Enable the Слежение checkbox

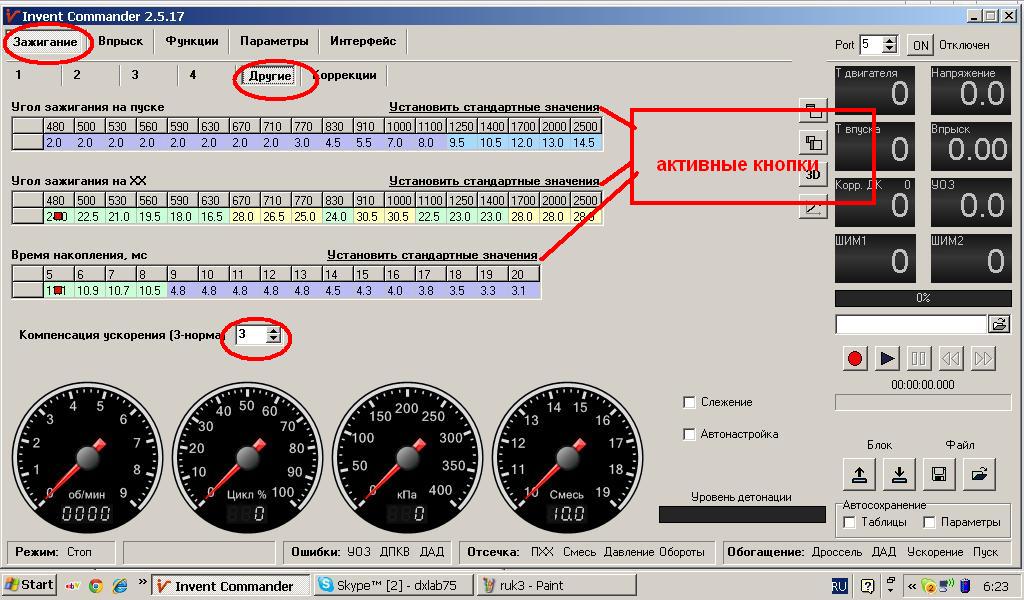click(x=689, y=402)
